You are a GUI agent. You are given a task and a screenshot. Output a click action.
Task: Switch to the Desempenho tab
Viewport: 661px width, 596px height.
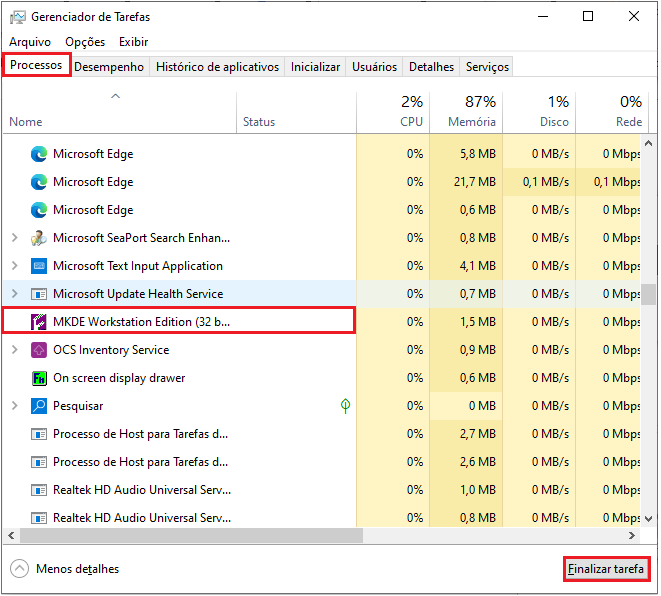click(109, 67)
